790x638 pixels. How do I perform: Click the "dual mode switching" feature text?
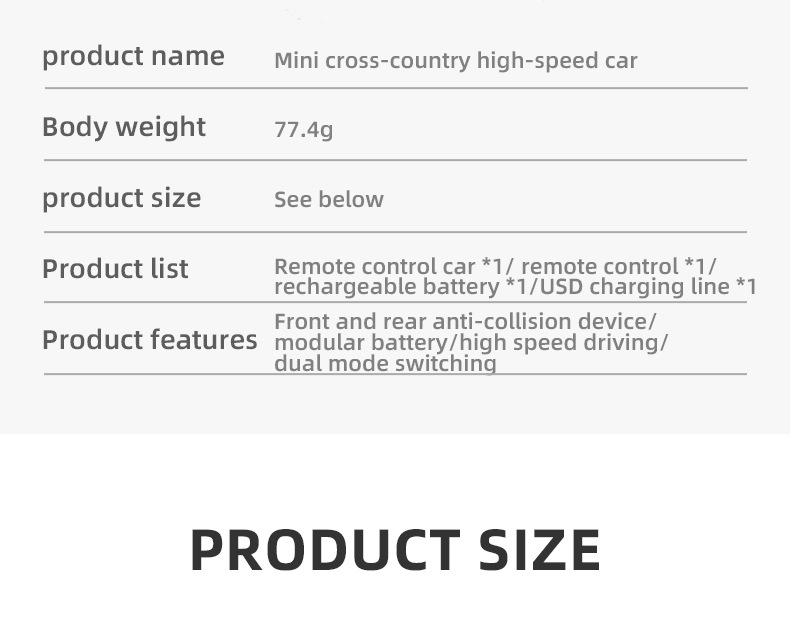(385, 364)
